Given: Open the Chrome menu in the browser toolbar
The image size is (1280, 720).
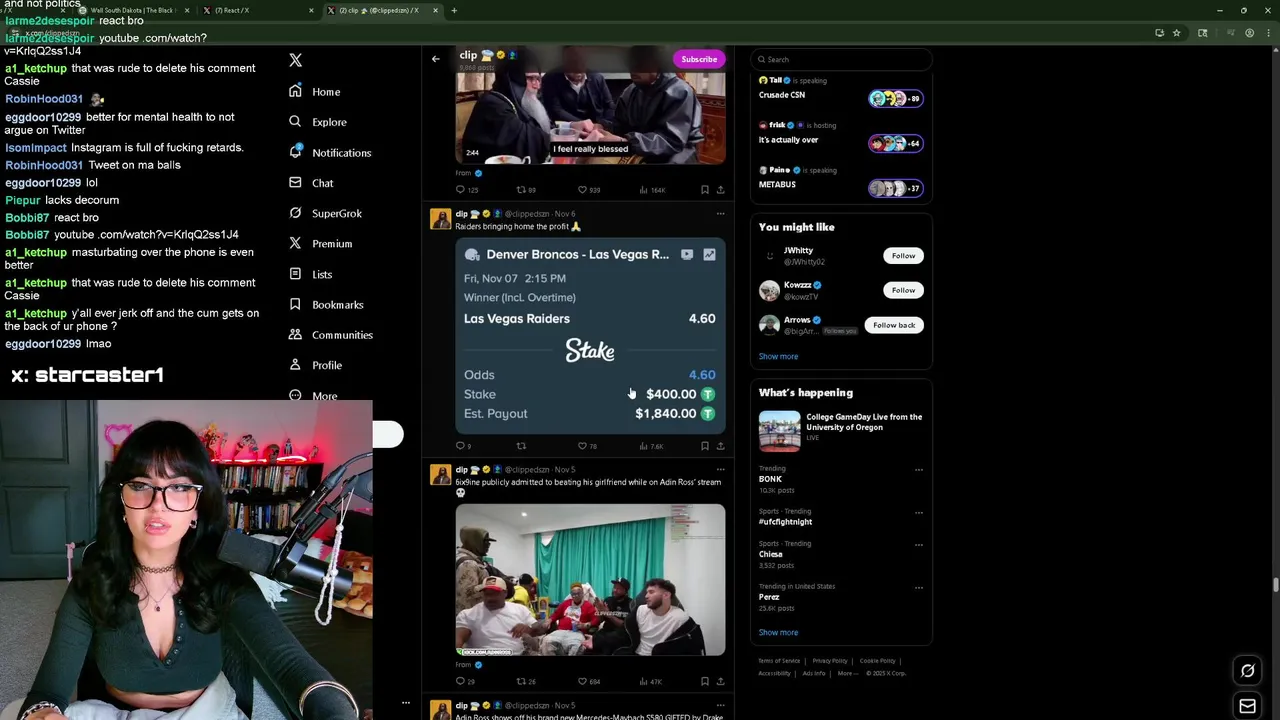Looking at the screenshot, I should (1268, 33).
